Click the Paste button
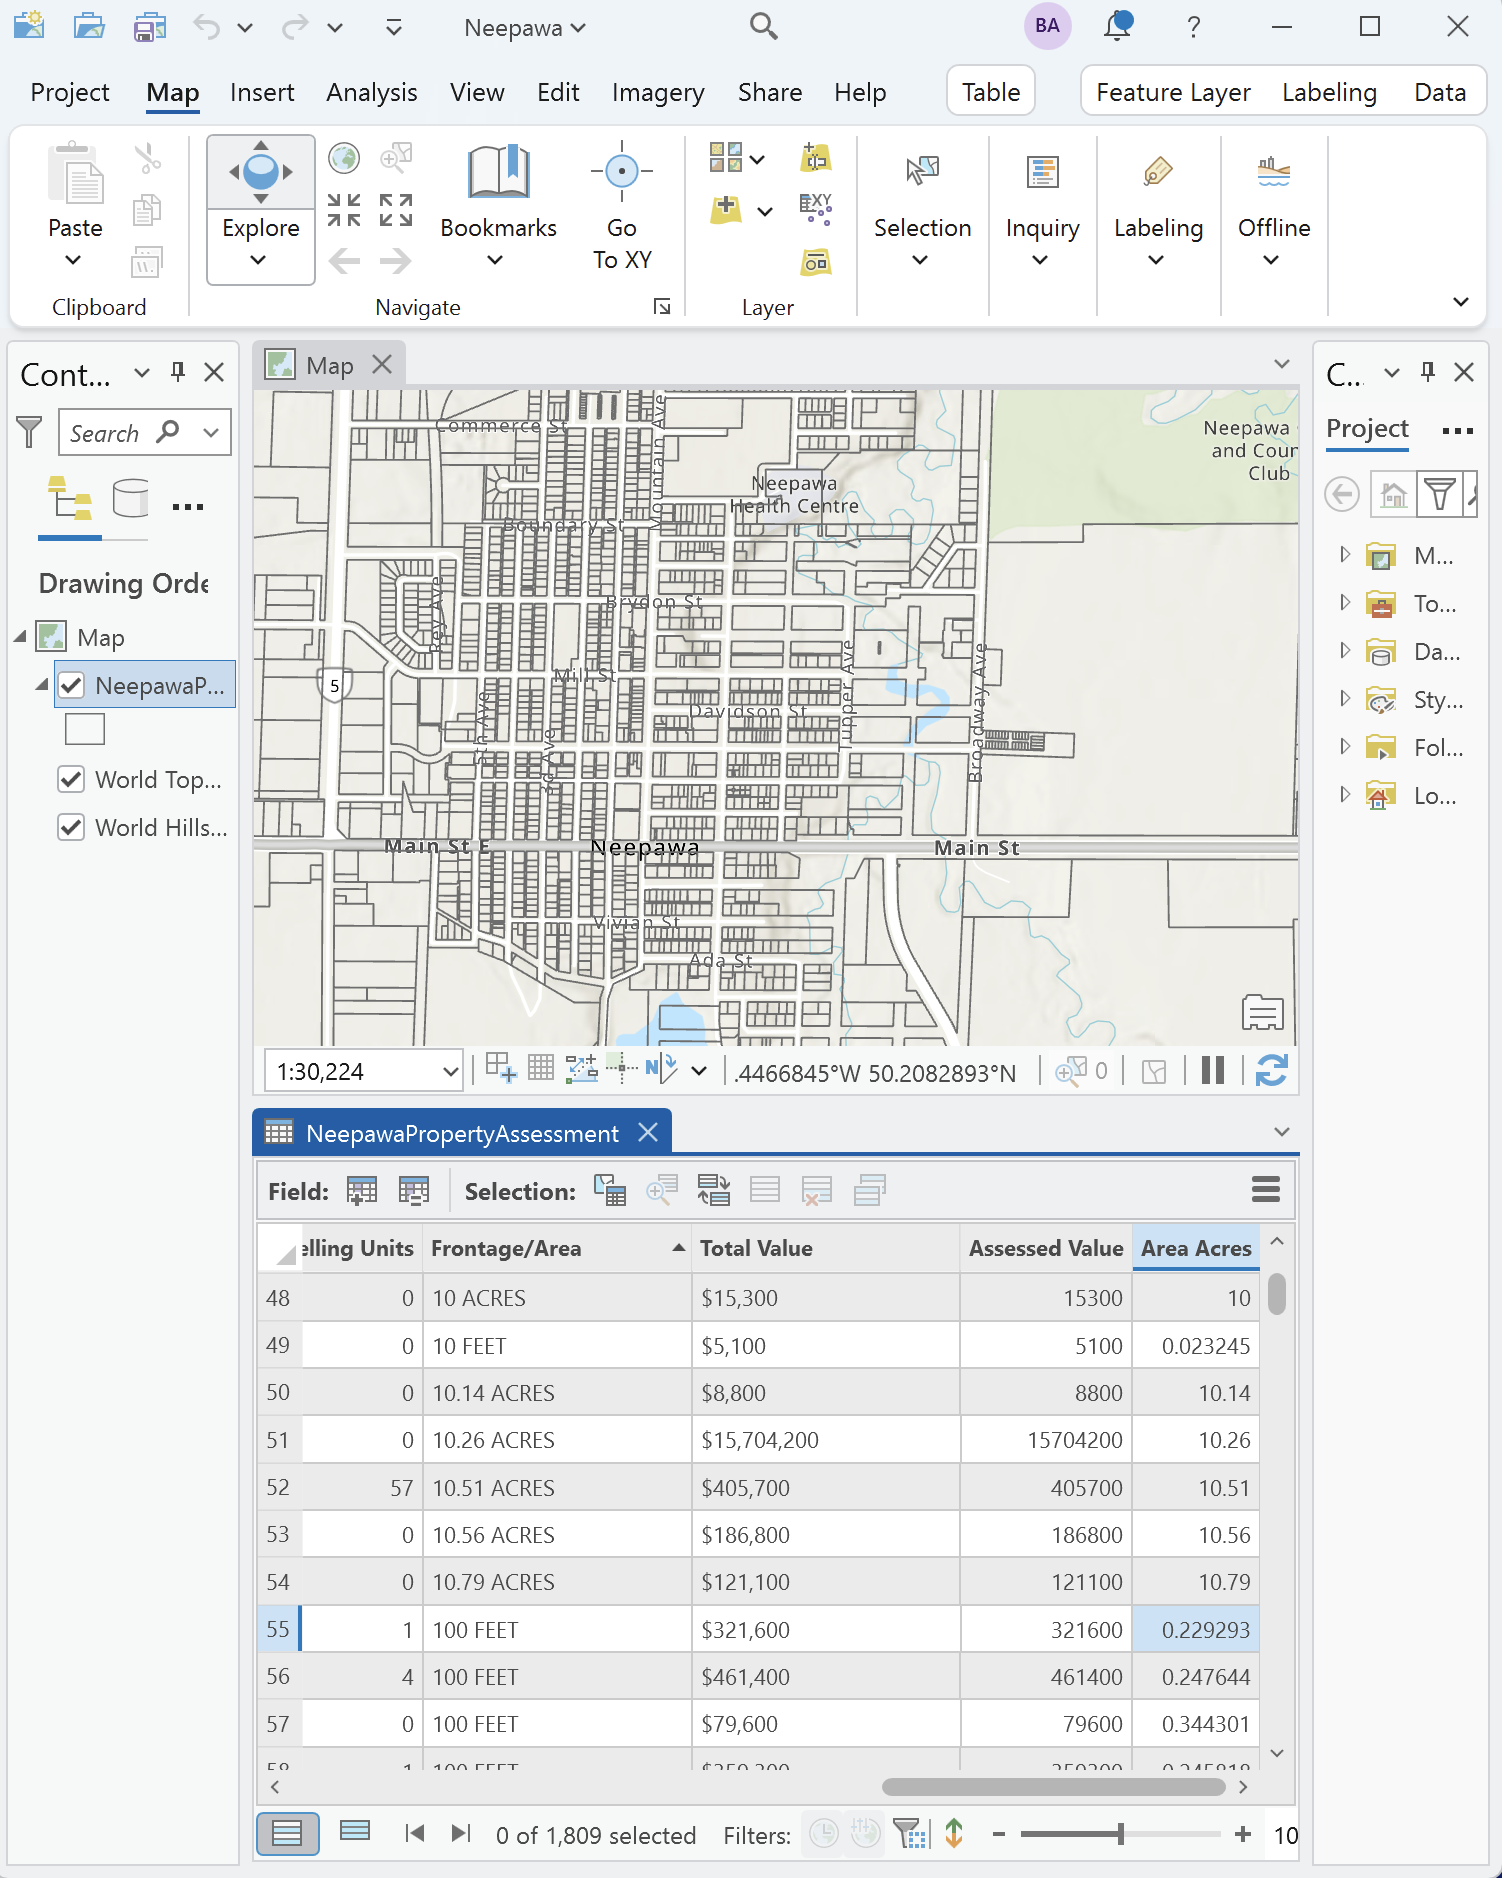 (x=76, y=205)
